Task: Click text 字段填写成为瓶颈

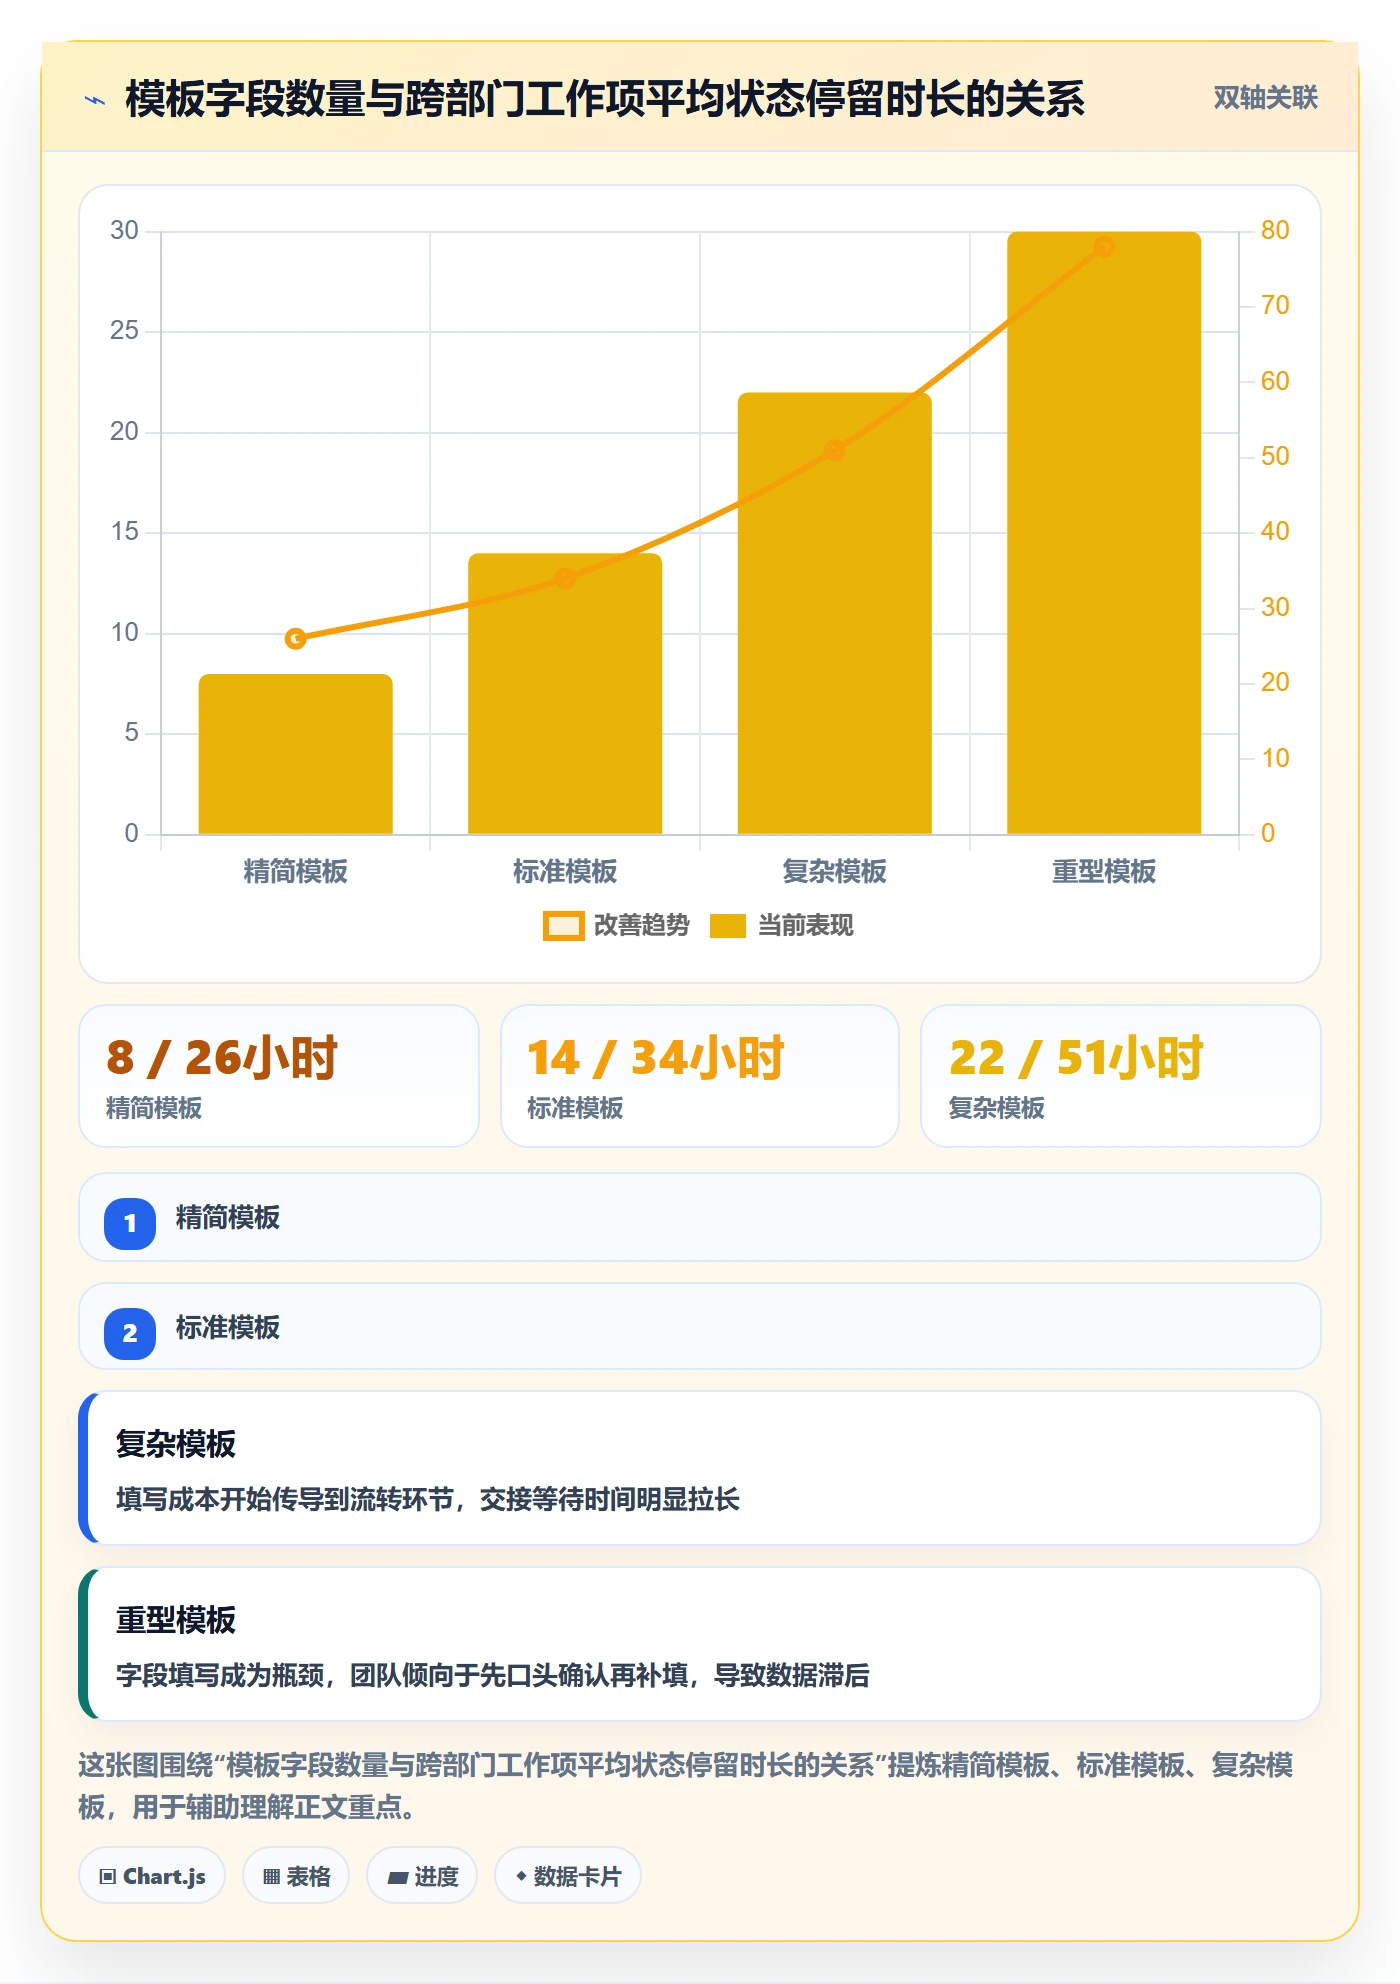Action: coord(220,1676)
